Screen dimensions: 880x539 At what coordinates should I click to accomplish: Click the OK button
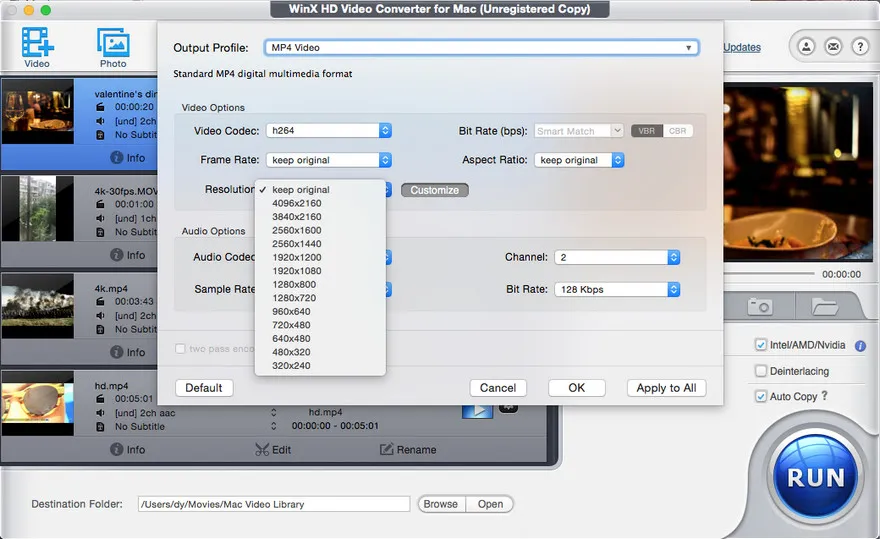click(576, 388)
